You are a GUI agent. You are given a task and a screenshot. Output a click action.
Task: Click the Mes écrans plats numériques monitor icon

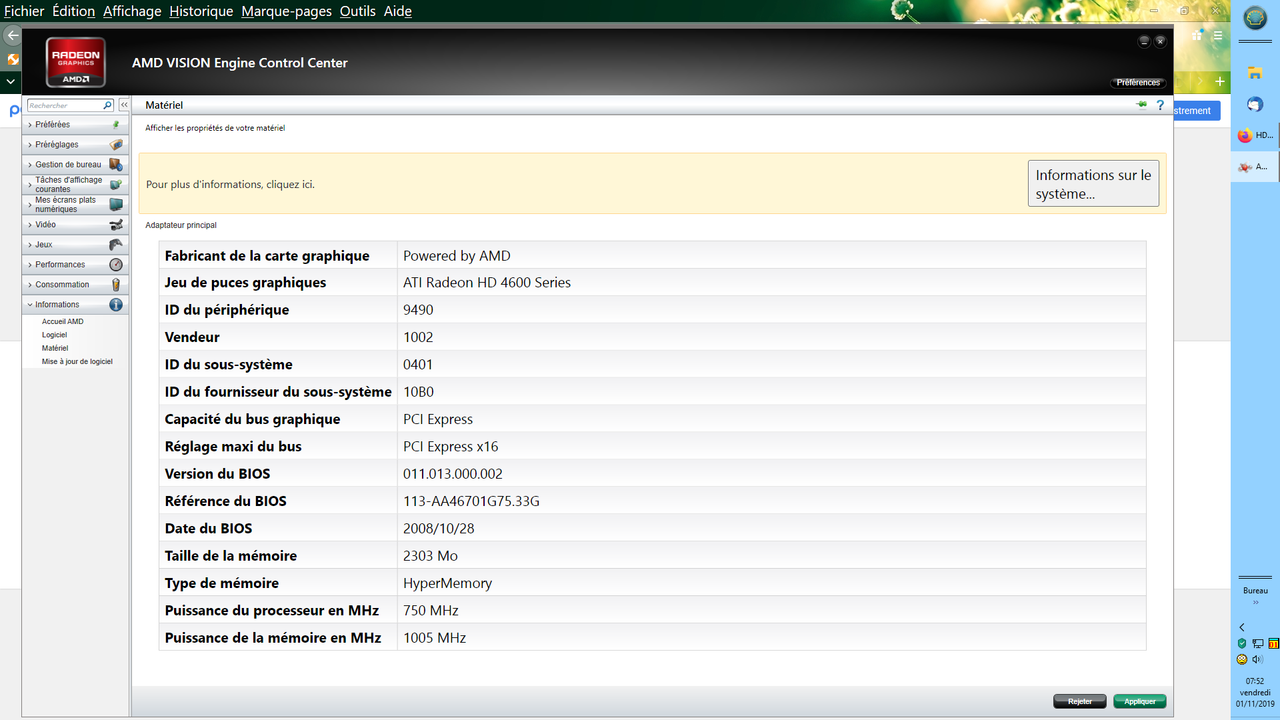tap(116, 205)
